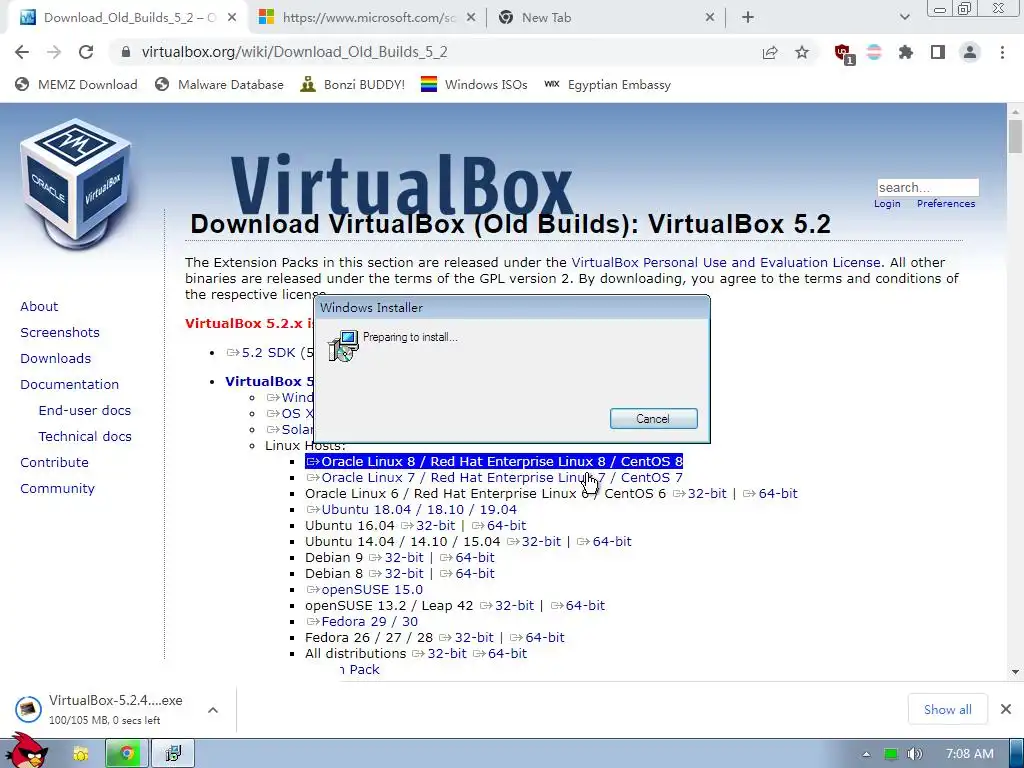Click the share page icon in address bar
Viewport: 1024px width, 768px height.
[x=770, y=52]
